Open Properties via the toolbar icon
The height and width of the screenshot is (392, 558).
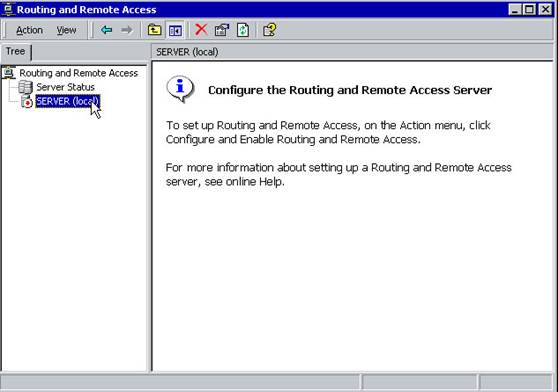pos(222,30)
